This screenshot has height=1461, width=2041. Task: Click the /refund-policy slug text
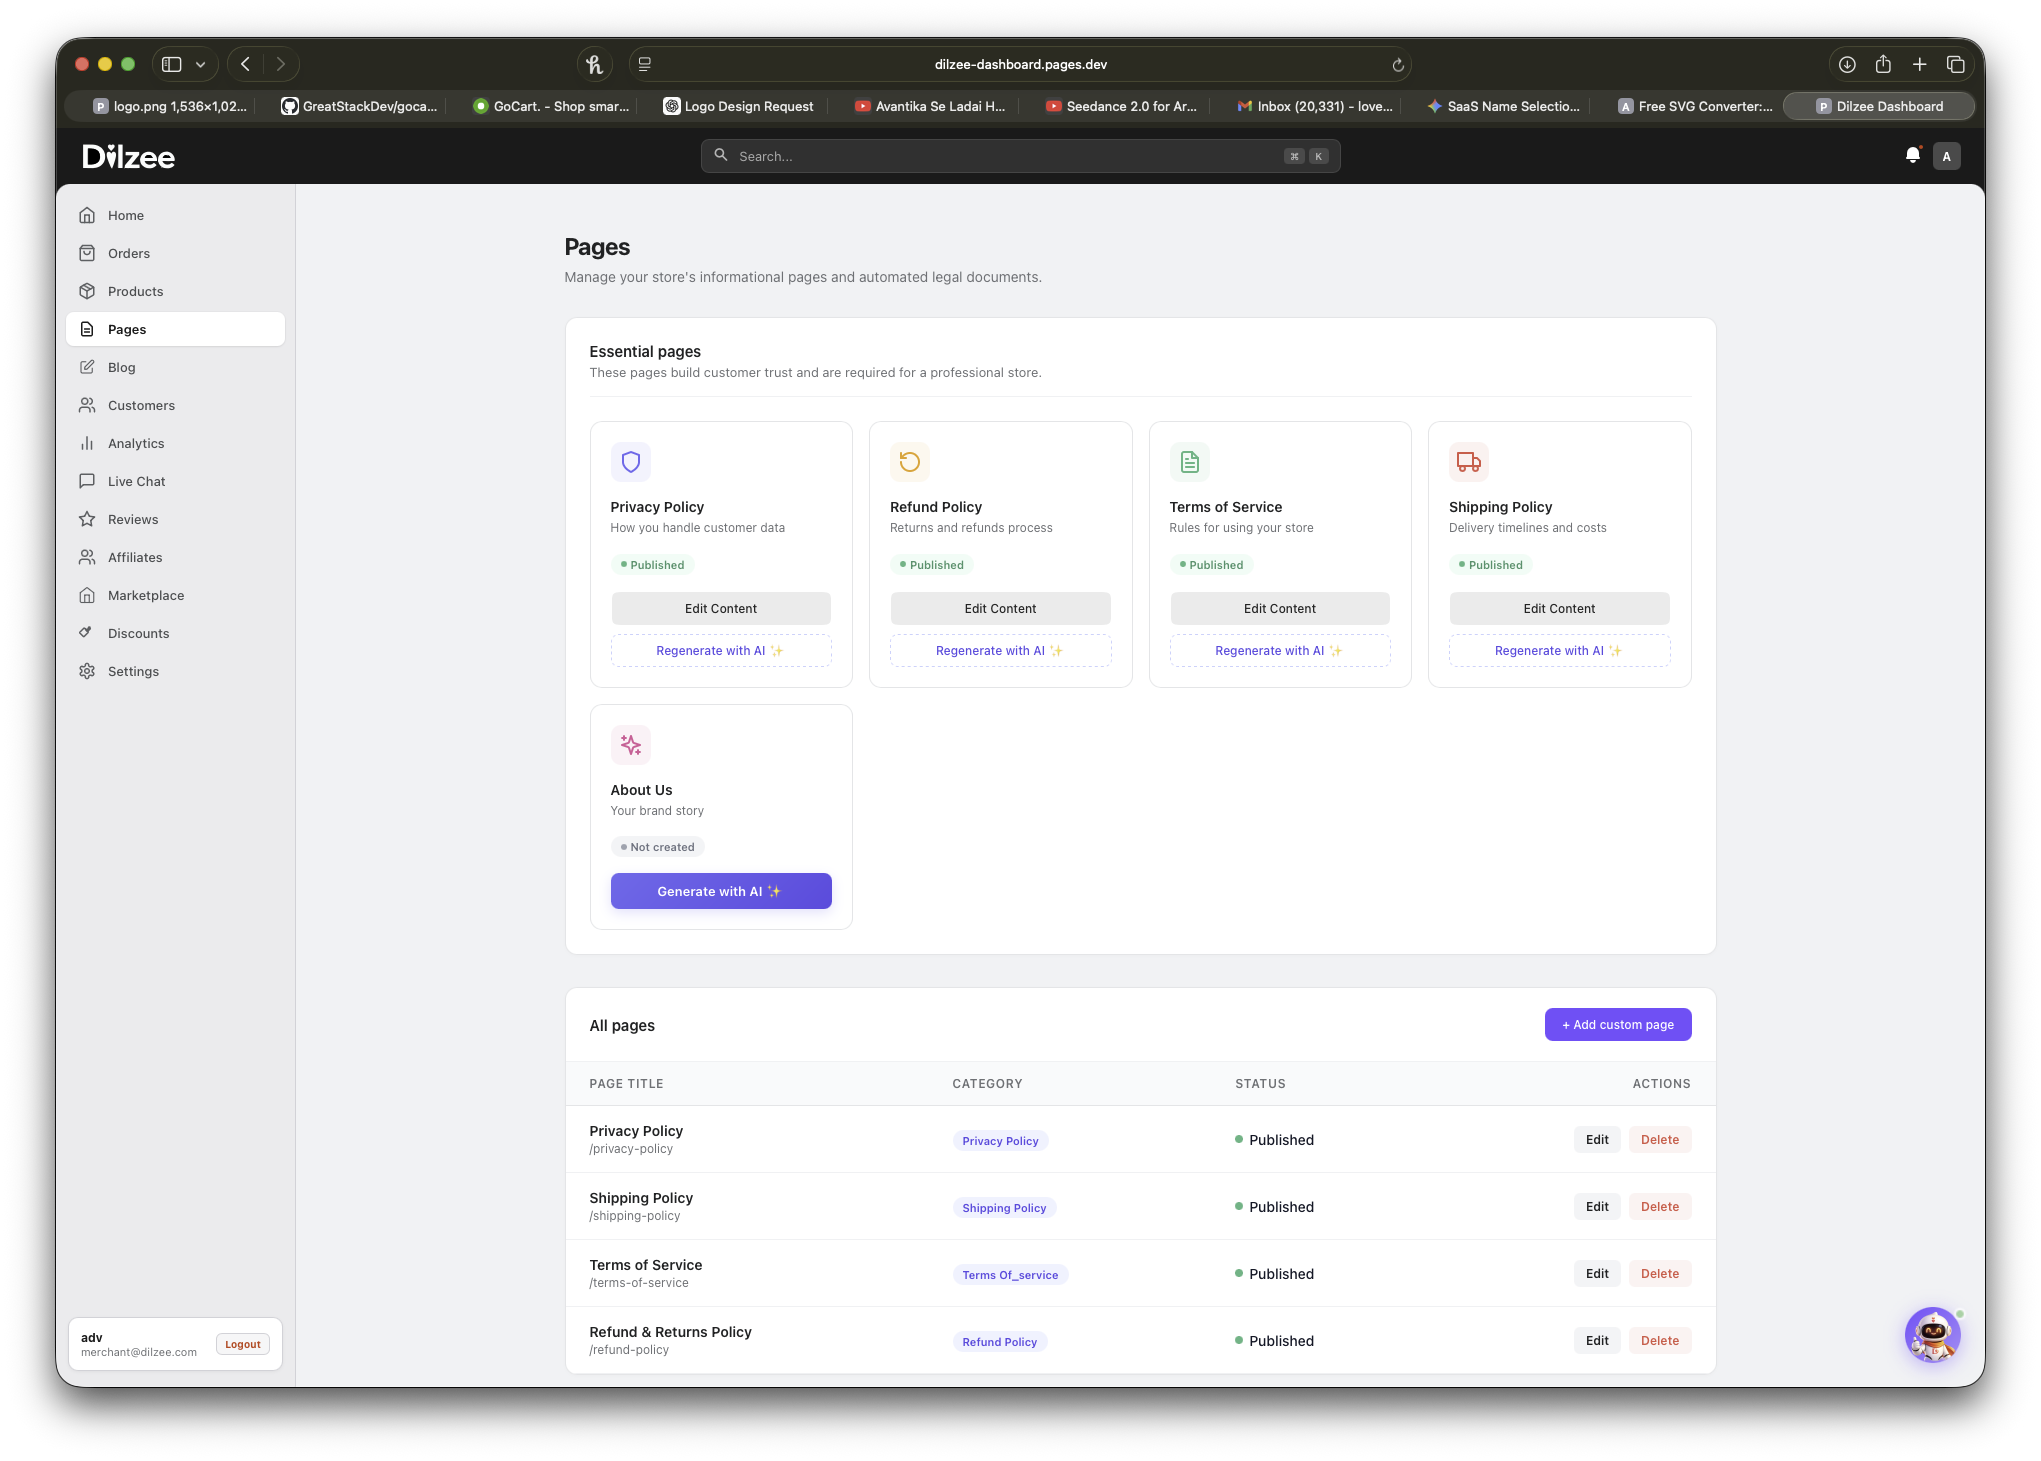tap(629, 1350)
